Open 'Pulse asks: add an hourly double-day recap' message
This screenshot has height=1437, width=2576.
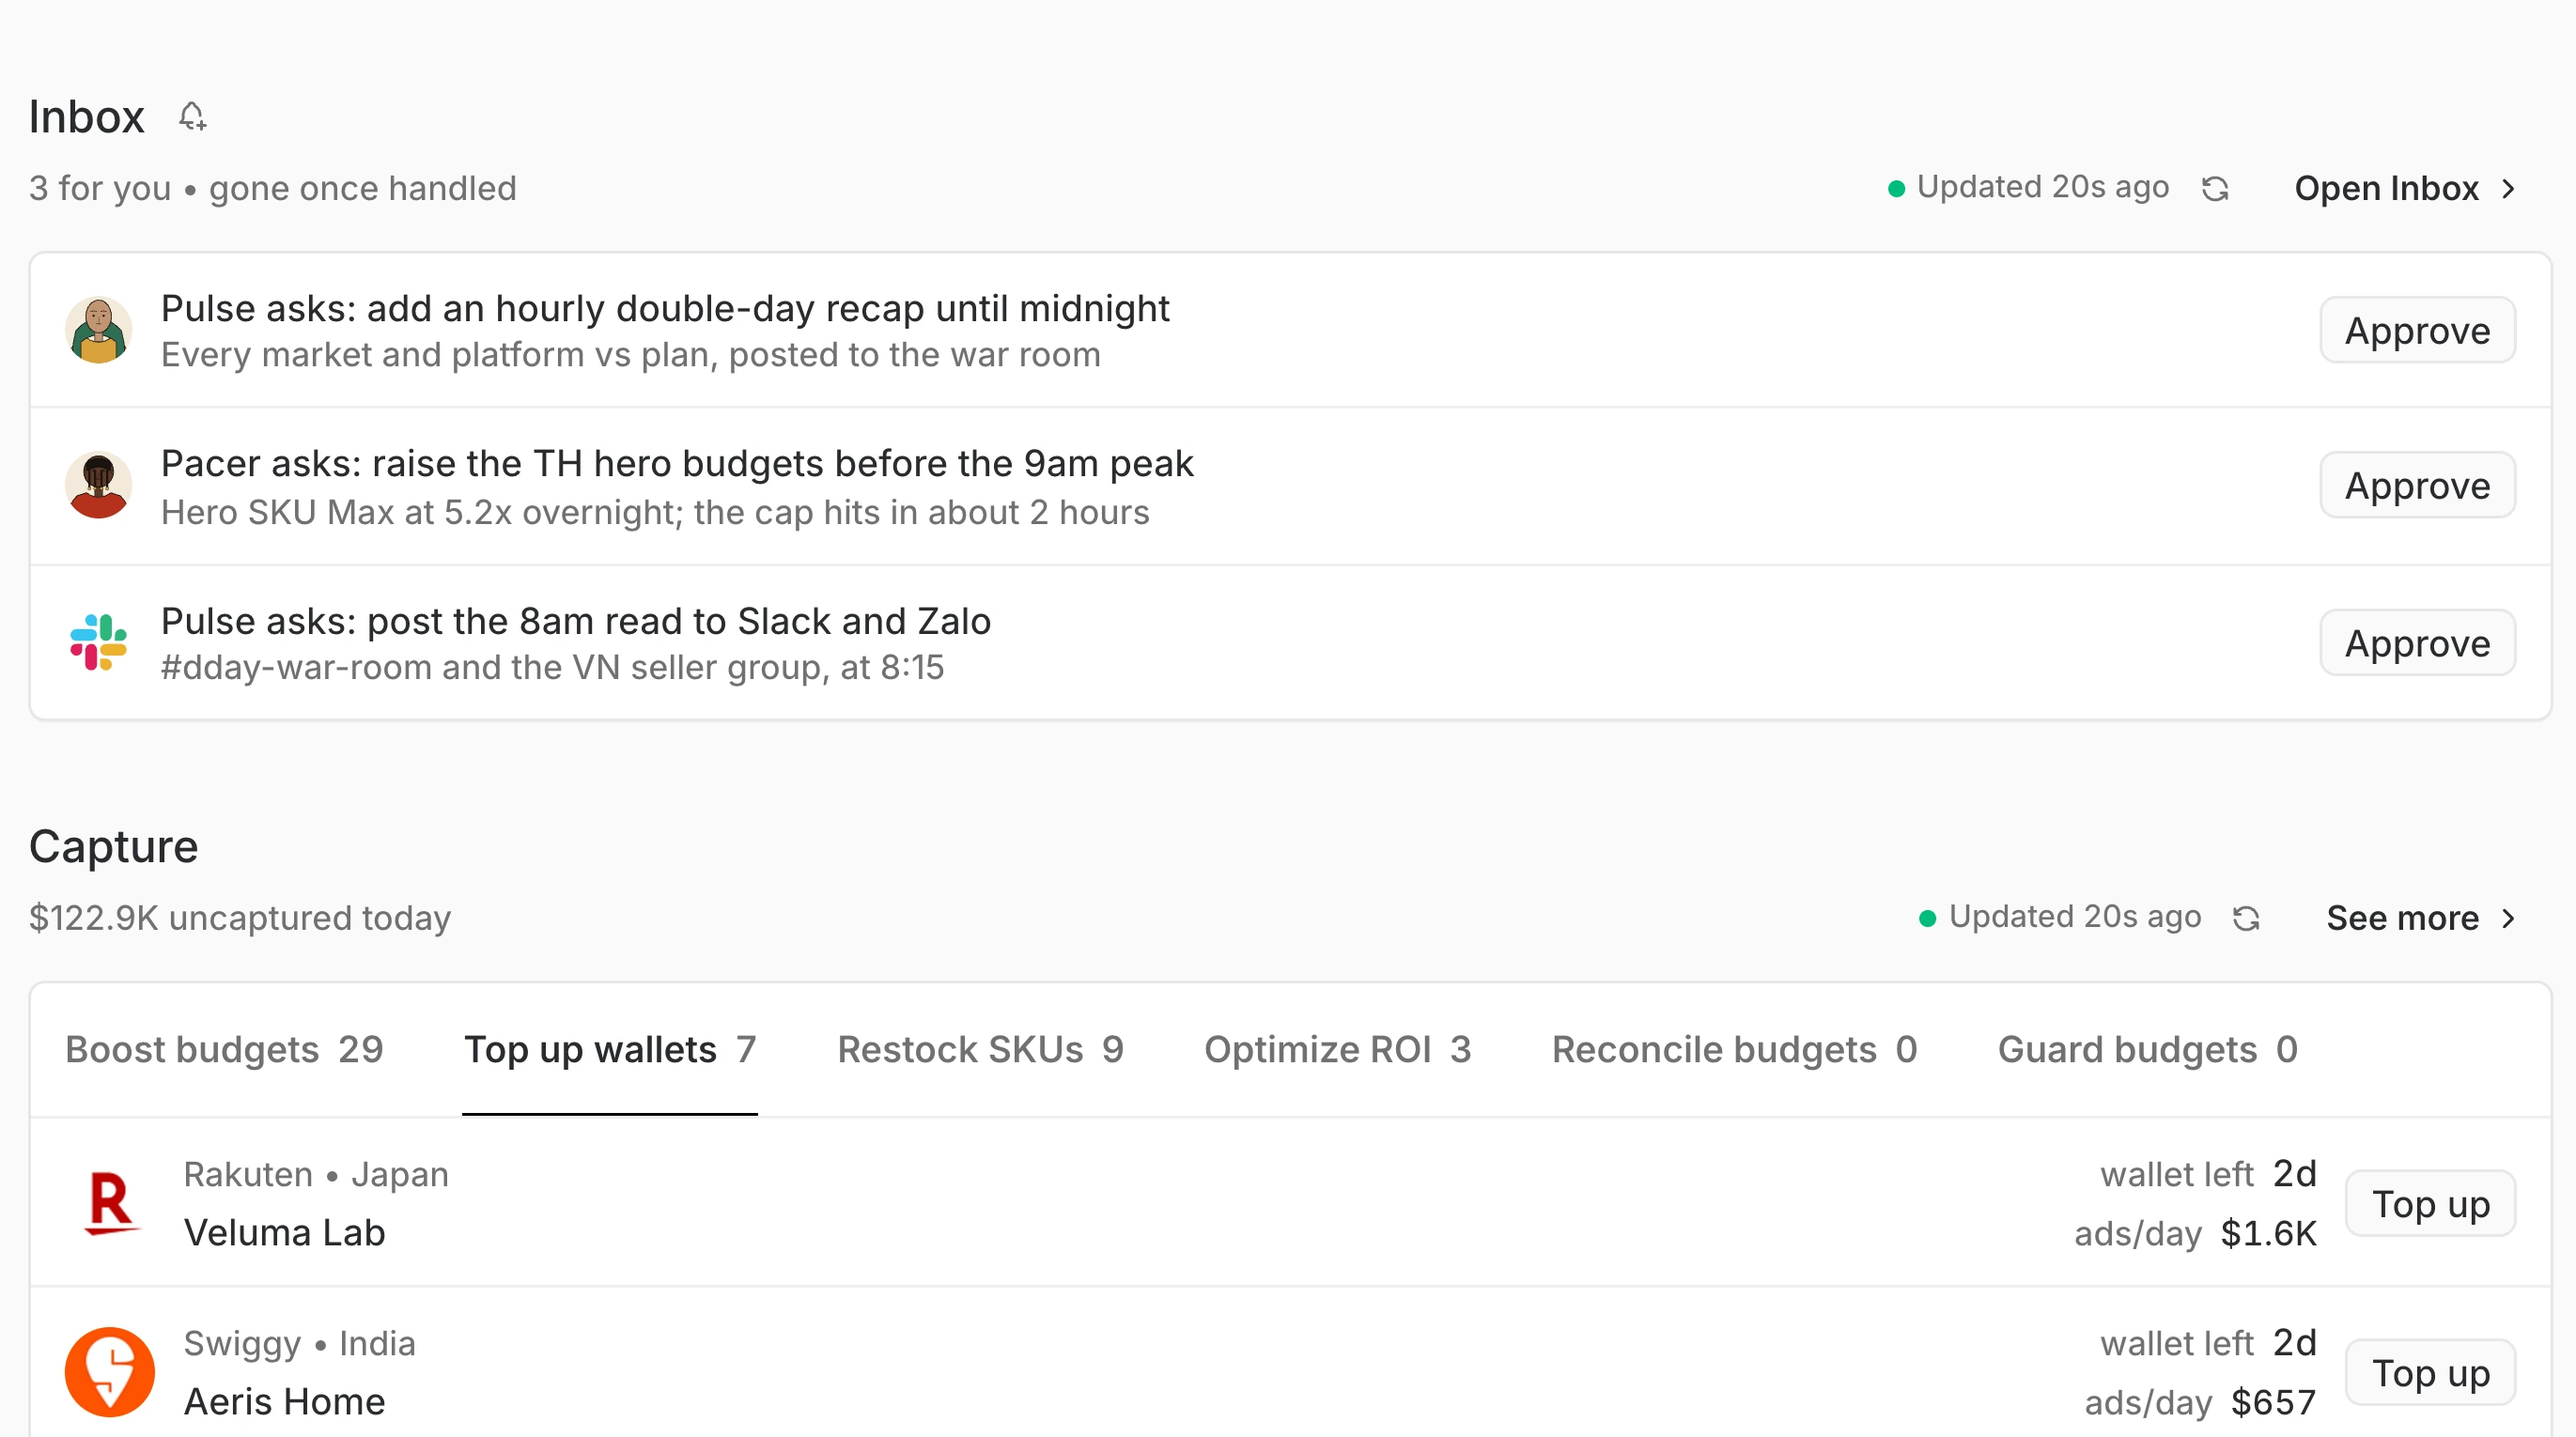point(1290,330)
